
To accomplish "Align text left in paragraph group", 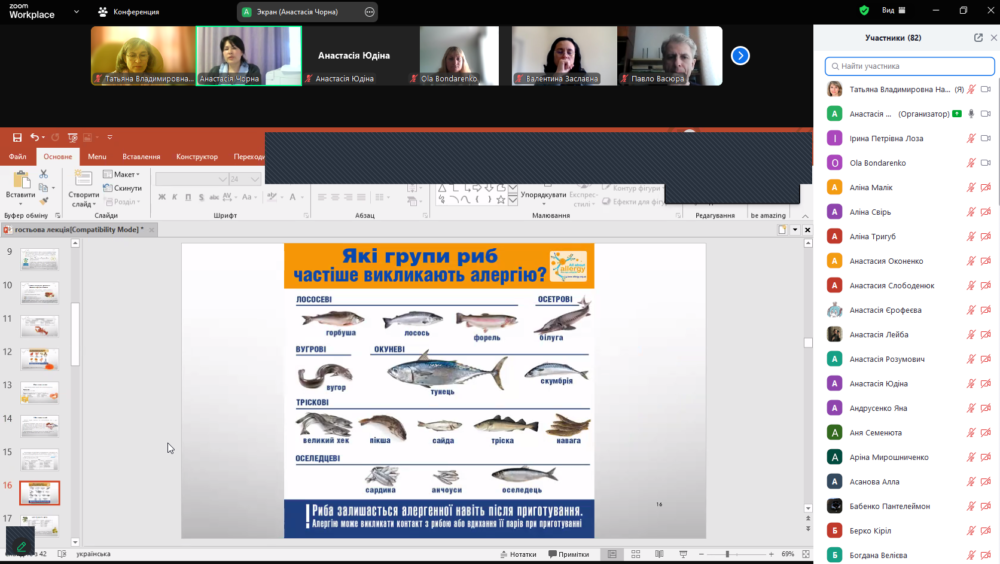I will (322, 197).
